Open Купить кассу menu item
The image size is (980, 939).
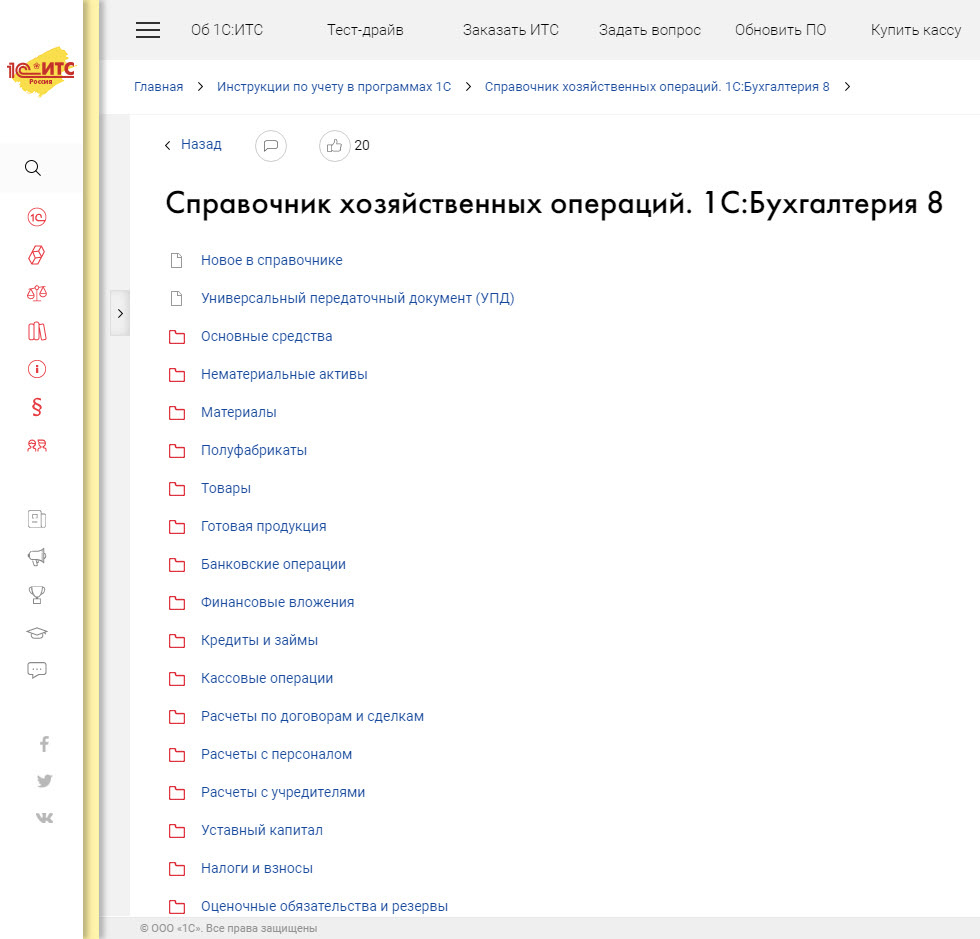point(916,30)
